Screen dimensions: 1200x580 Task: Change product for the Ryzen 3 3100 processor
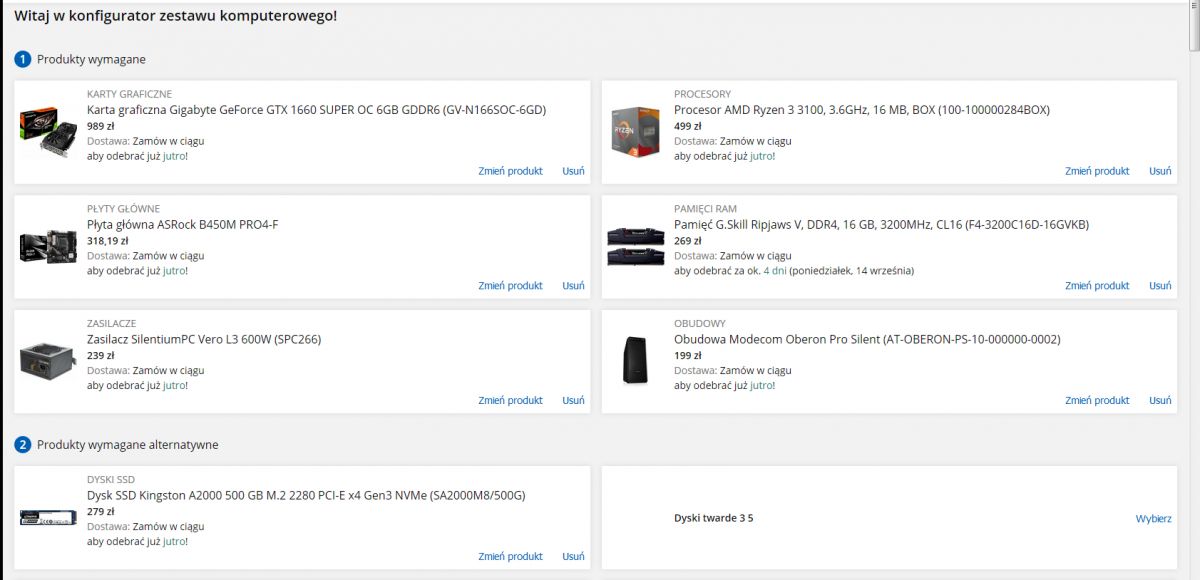(1097, 171)
